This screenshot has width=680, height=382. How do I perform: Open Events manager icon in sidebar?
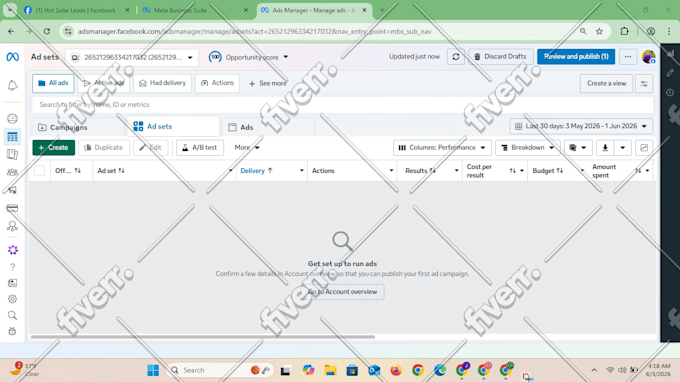[x=12, y=226]
